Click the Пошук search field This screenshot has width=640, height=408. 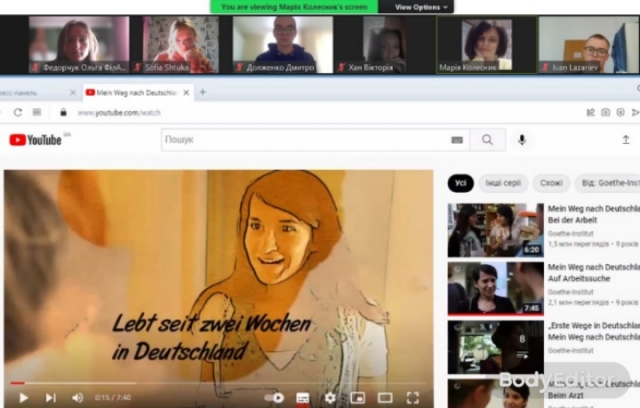tap(306, 140)
